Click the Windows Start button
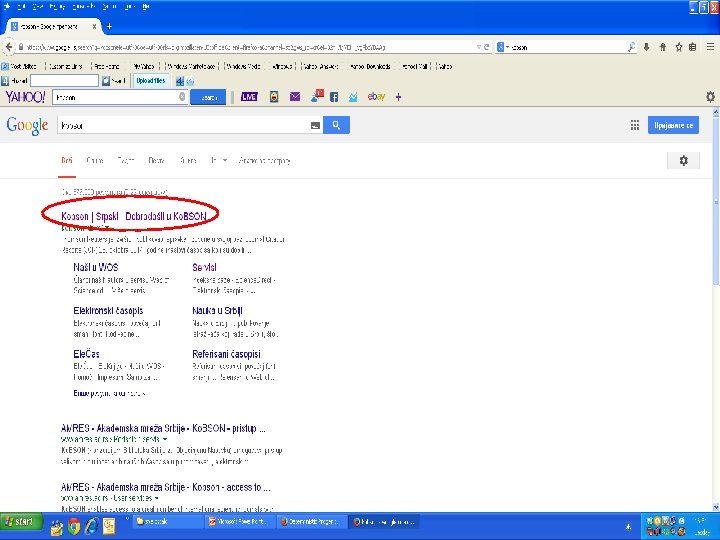Image resolution: width=720 pixels, height=540 pixels. click(x=21, y=522)
